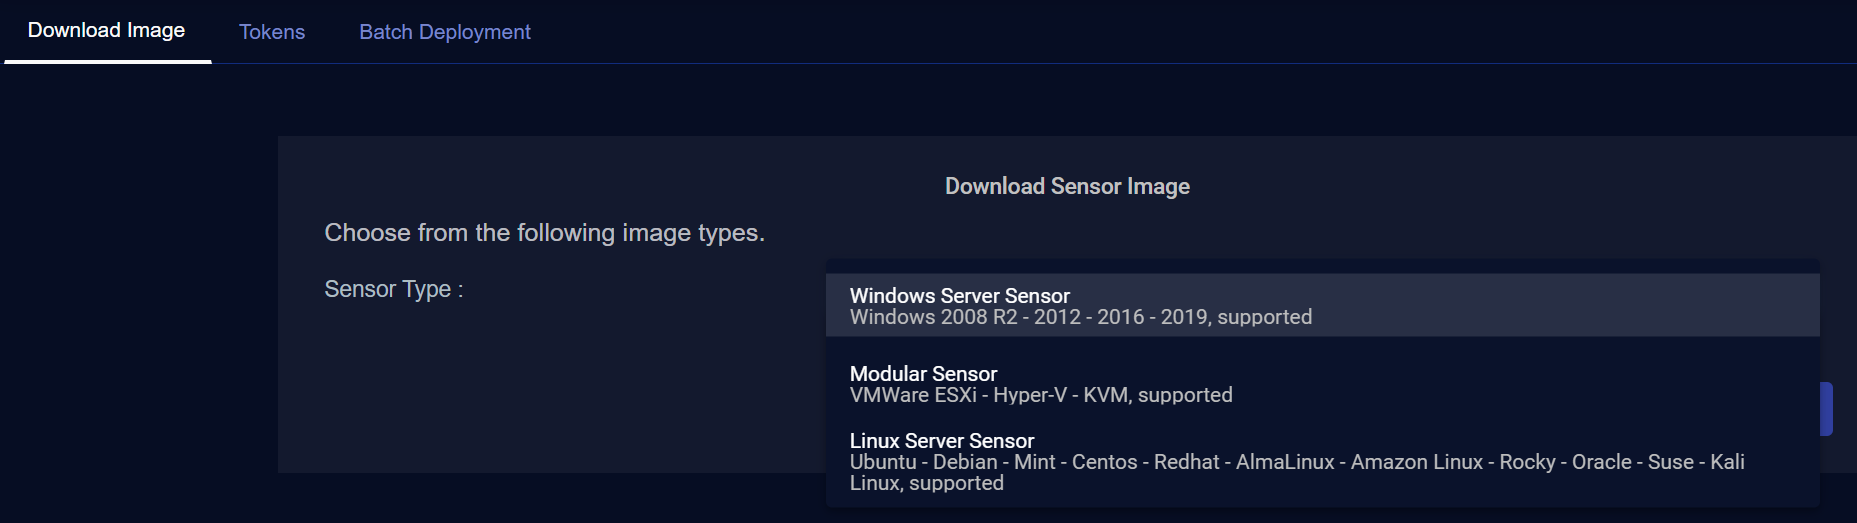Select the Download Image tab

pyautogui.click(x=106, y=31)
